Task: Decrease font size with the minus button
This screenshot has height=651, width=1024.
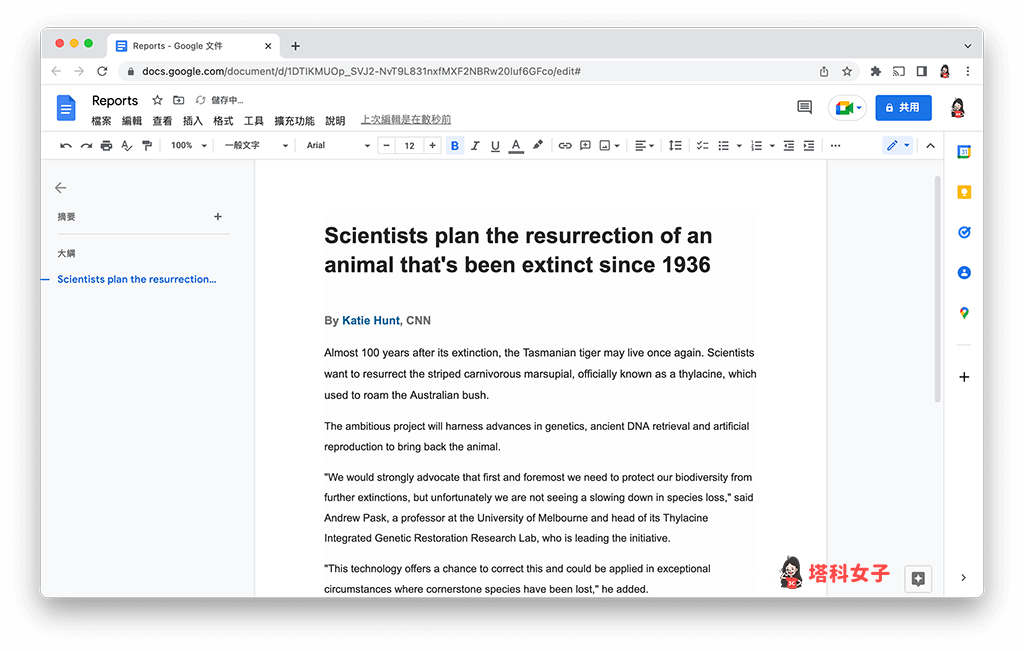Action: point(387,146)
